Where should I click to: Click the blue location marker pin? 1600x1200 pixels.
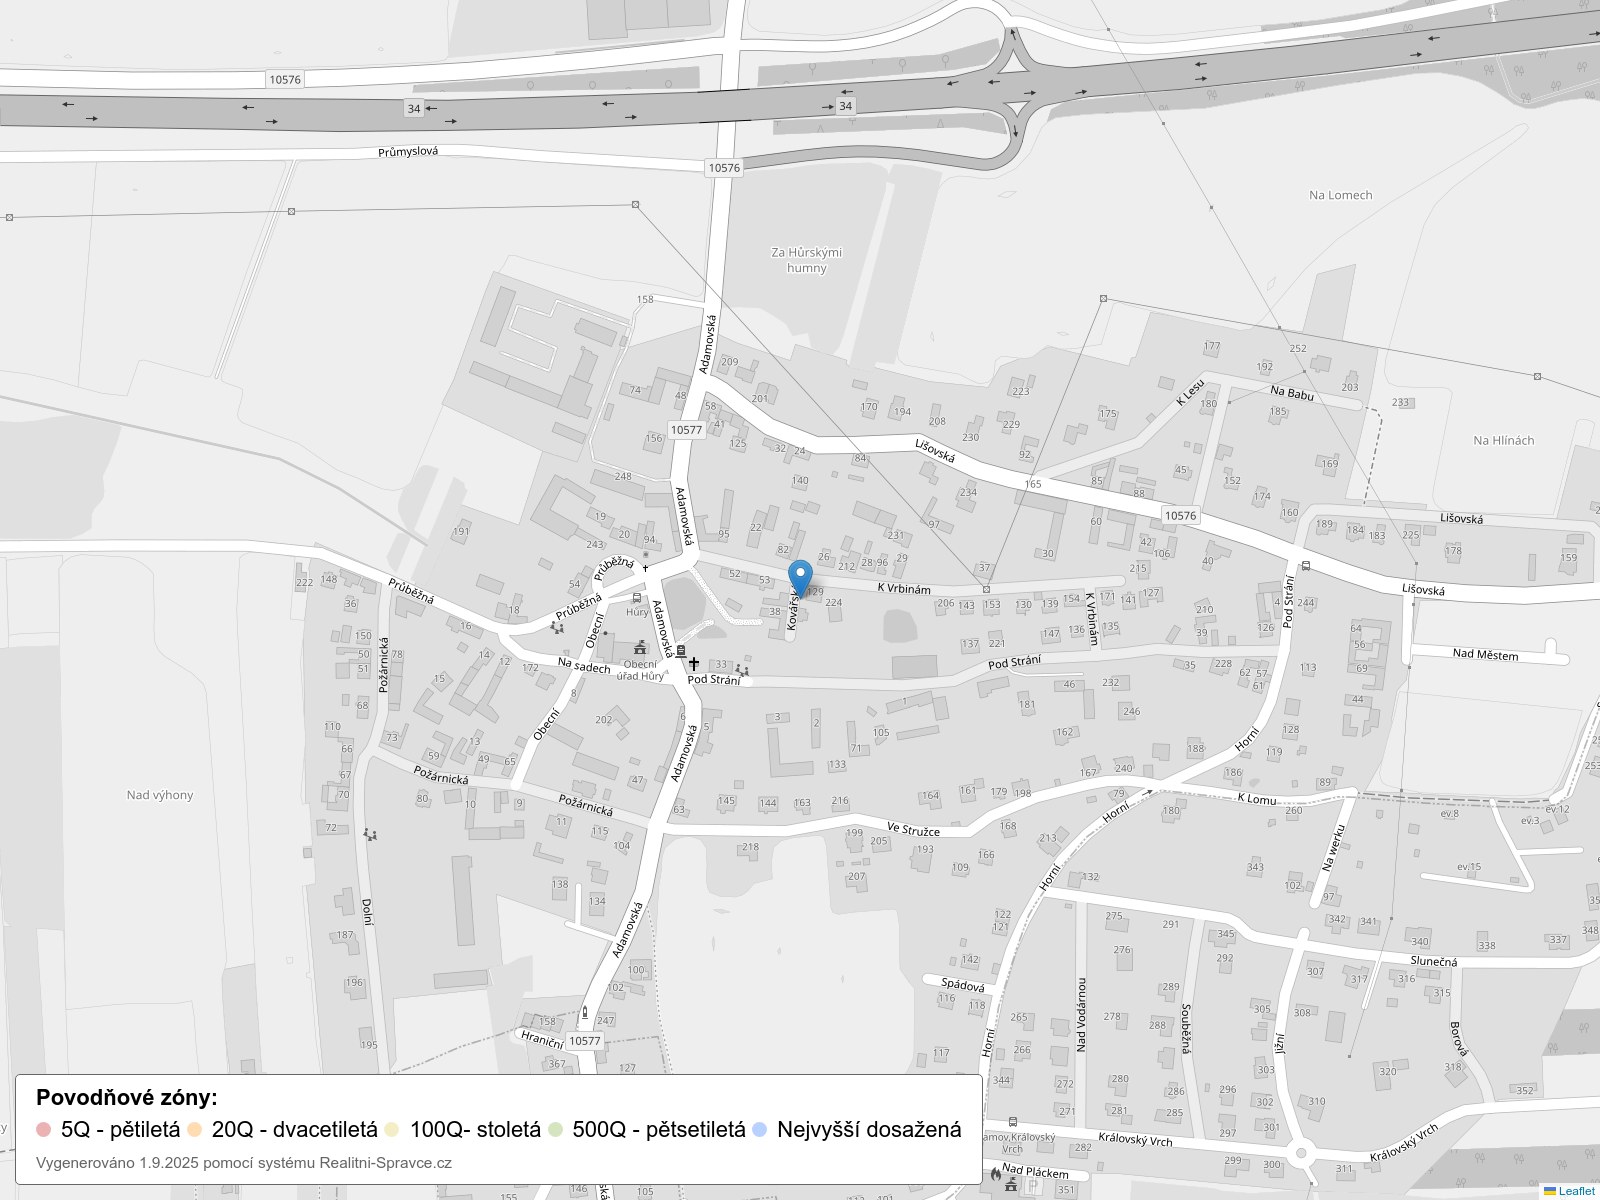coord(800,578)
